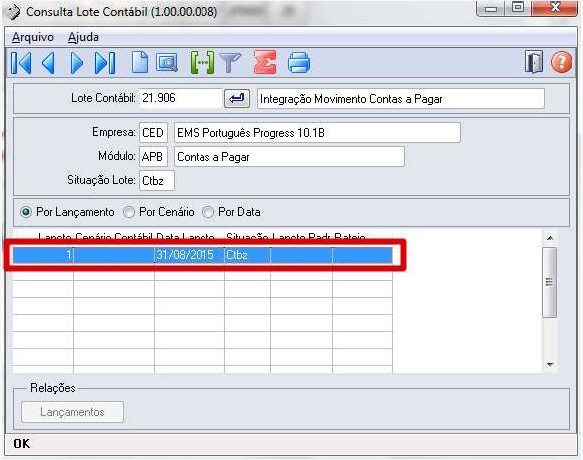Click the Módulo code field APB
The width and height of the screenshot is (583, 460).
pyautogui.click(x=153, y=157)
